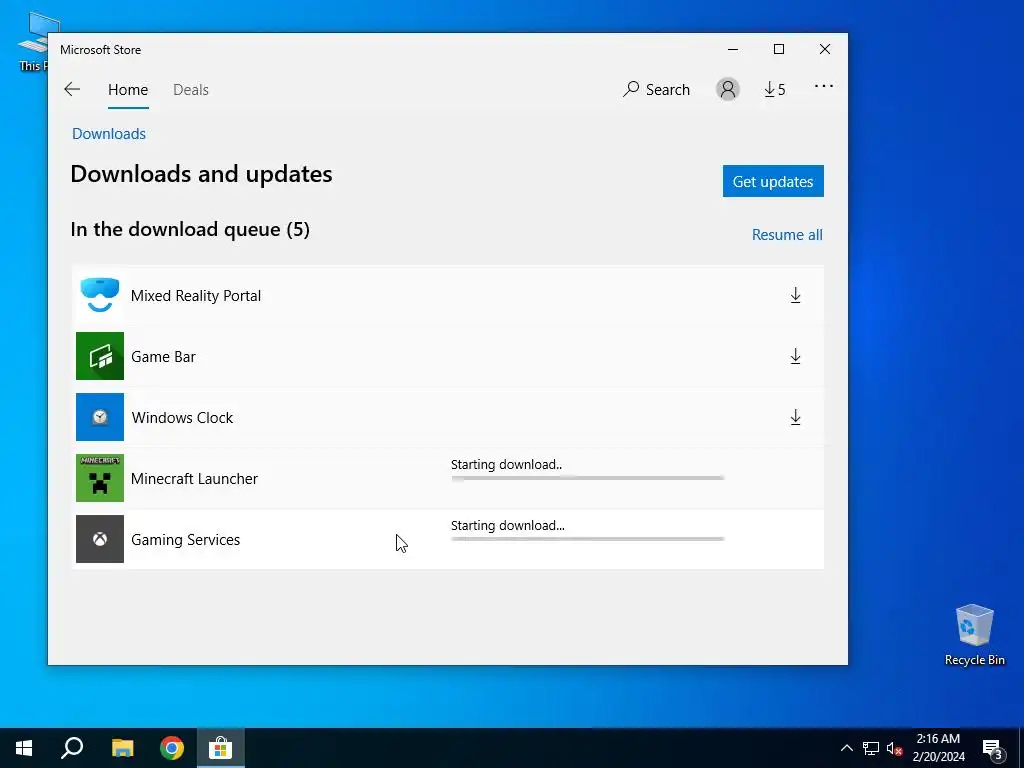Select the Minecraft Launcher name text
This screenshot has height=768, width=1024.
coord(195,479)
